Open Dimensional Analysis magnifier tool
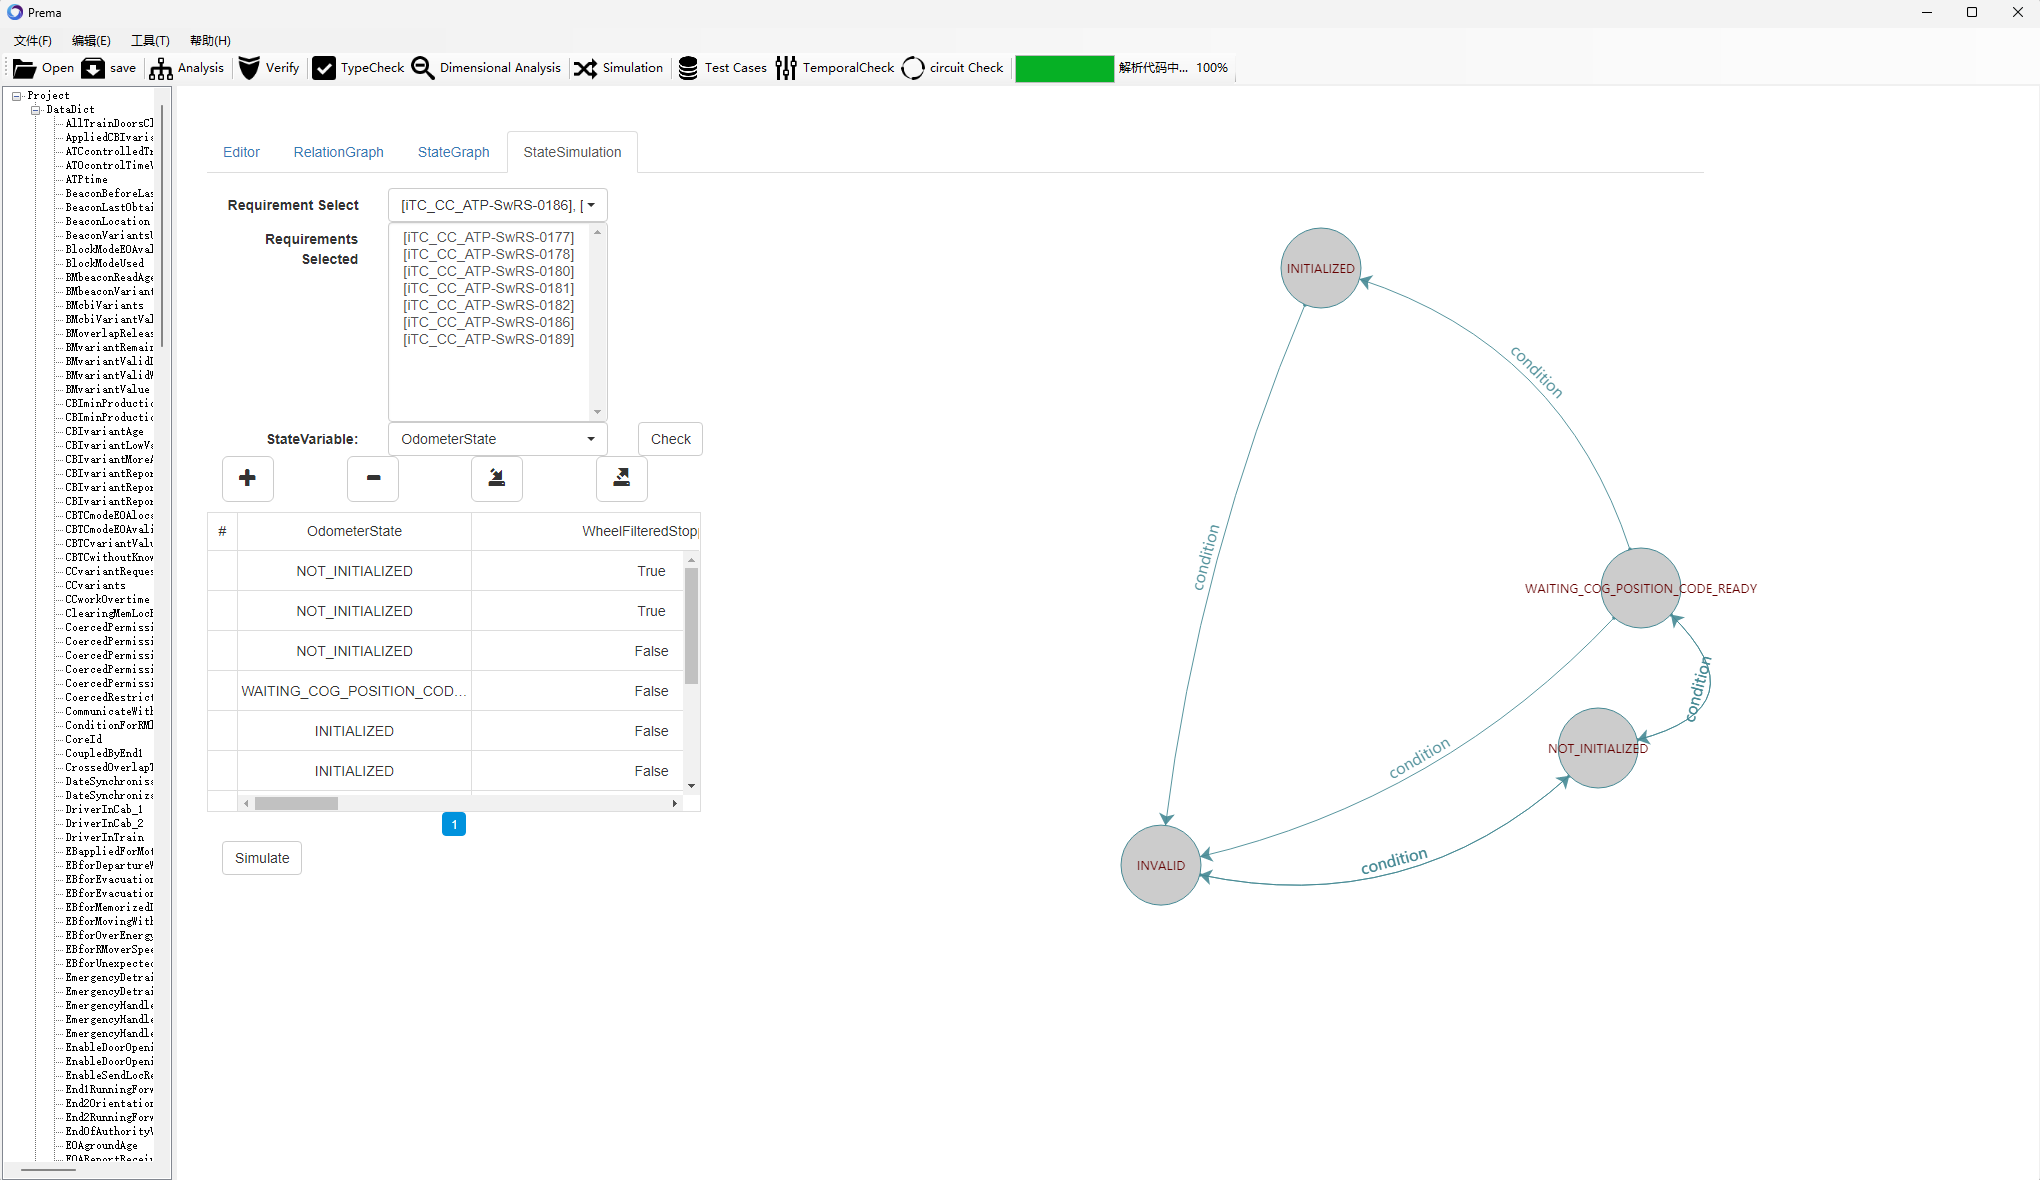 tap(423, 68)
